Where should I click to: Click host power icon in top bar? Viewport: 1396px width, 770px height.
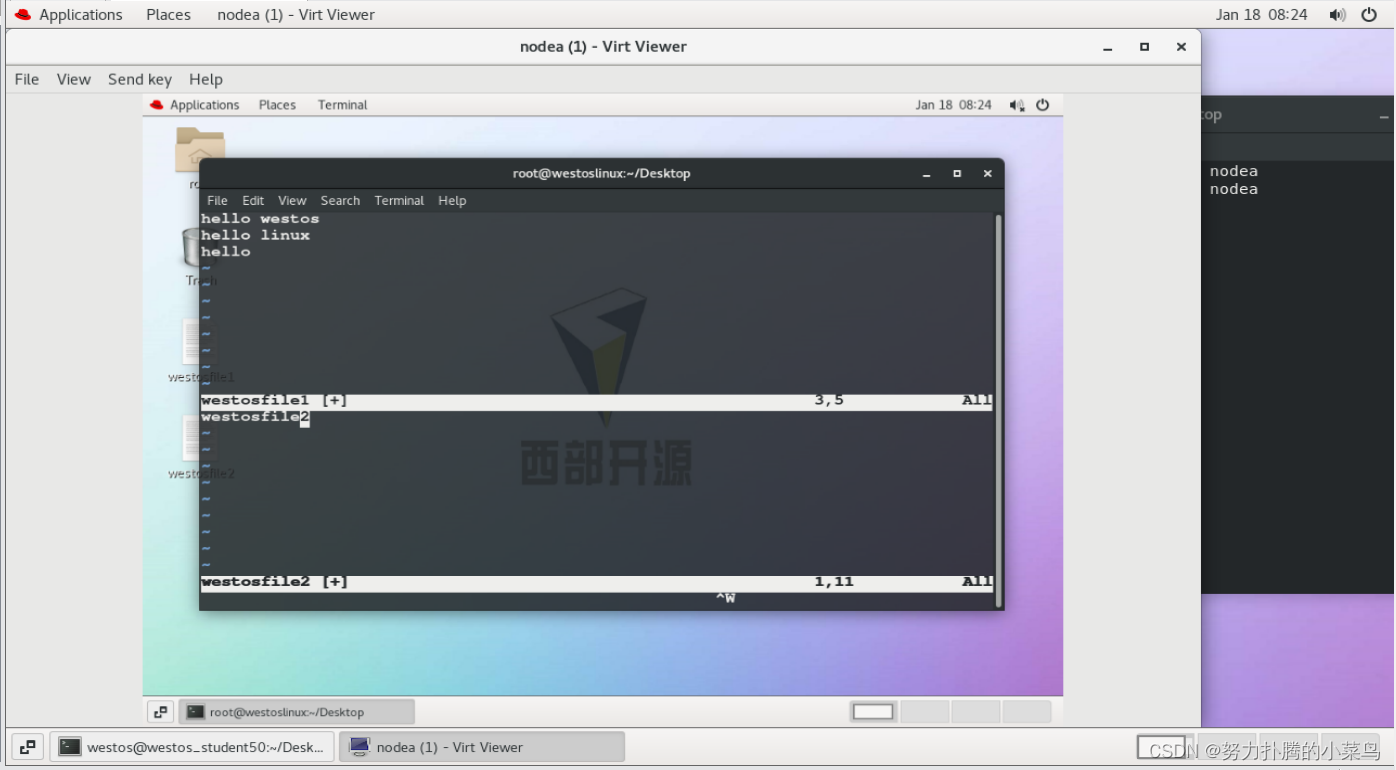click(1369, 14)
